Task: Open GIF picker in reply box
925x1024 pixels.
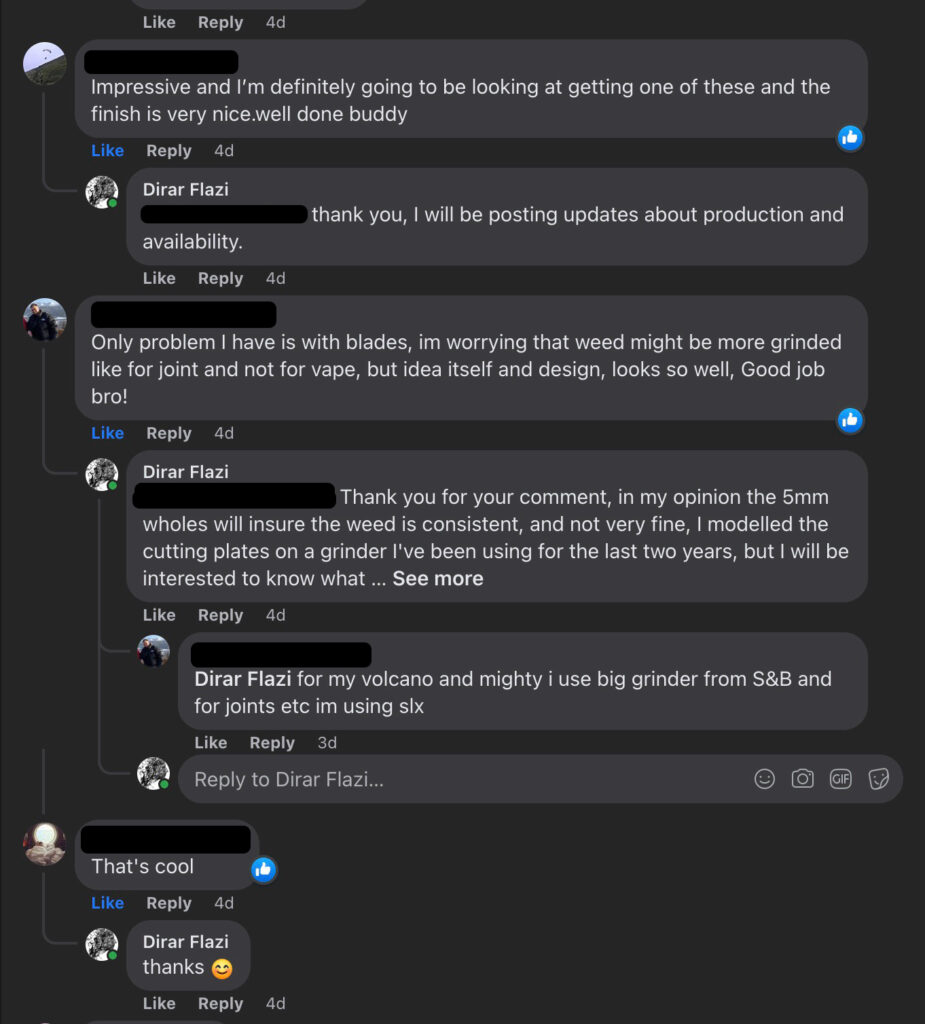Action: click(841, 779)
